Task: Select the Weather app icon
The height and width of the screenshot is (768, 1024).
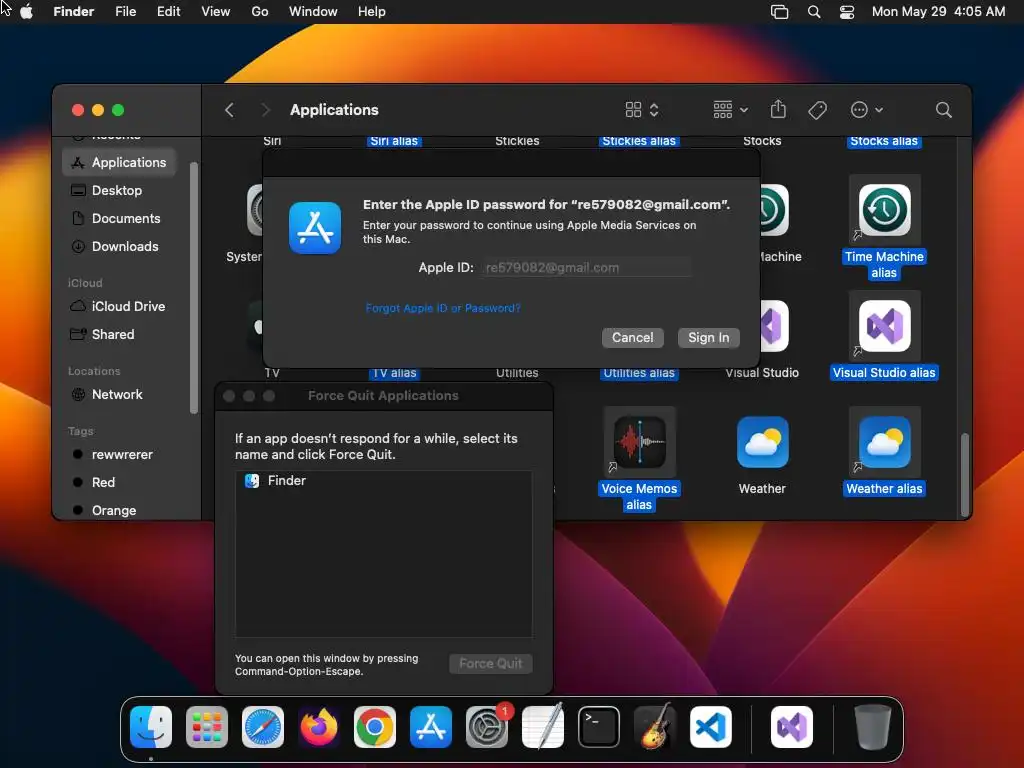Action: pos(762,442)
